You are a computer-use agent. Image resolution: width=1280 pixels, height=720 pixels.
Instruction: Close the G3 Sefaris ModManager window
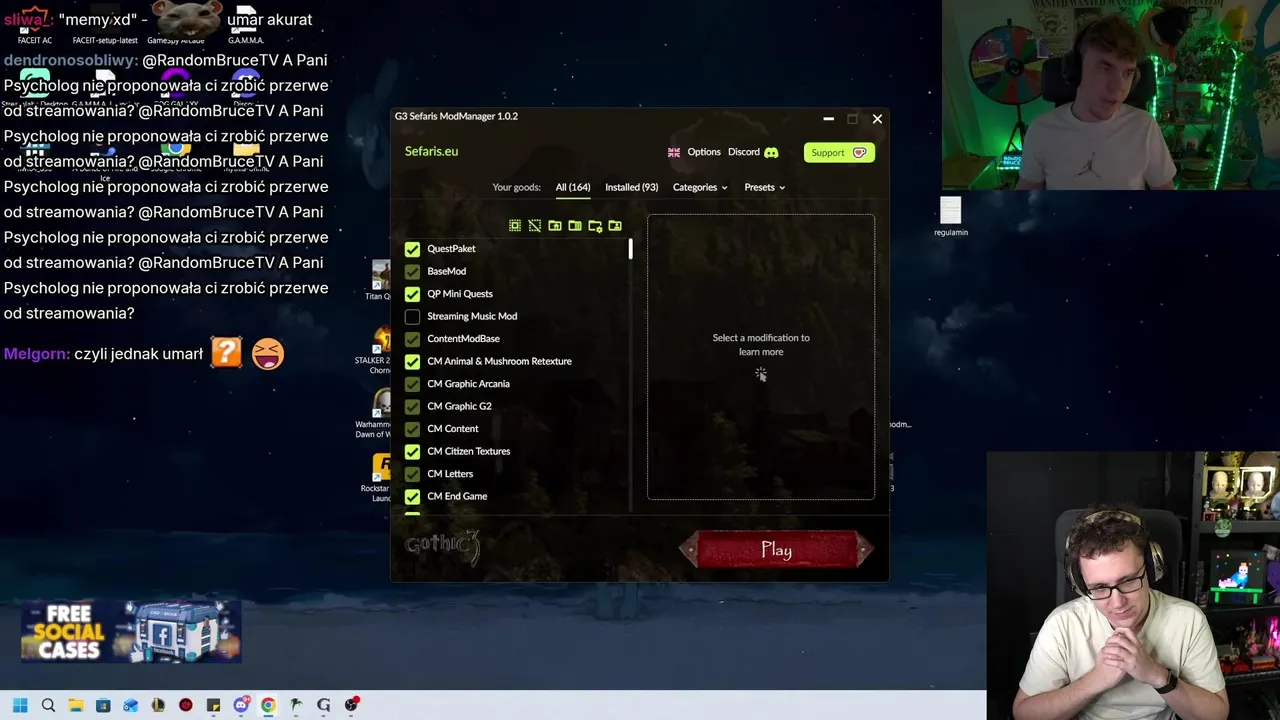(x=877, y=119)
